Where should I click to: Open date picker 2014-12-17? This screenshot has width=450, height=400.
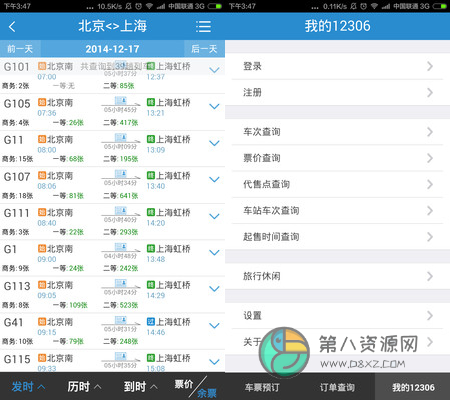click(112, 49)
